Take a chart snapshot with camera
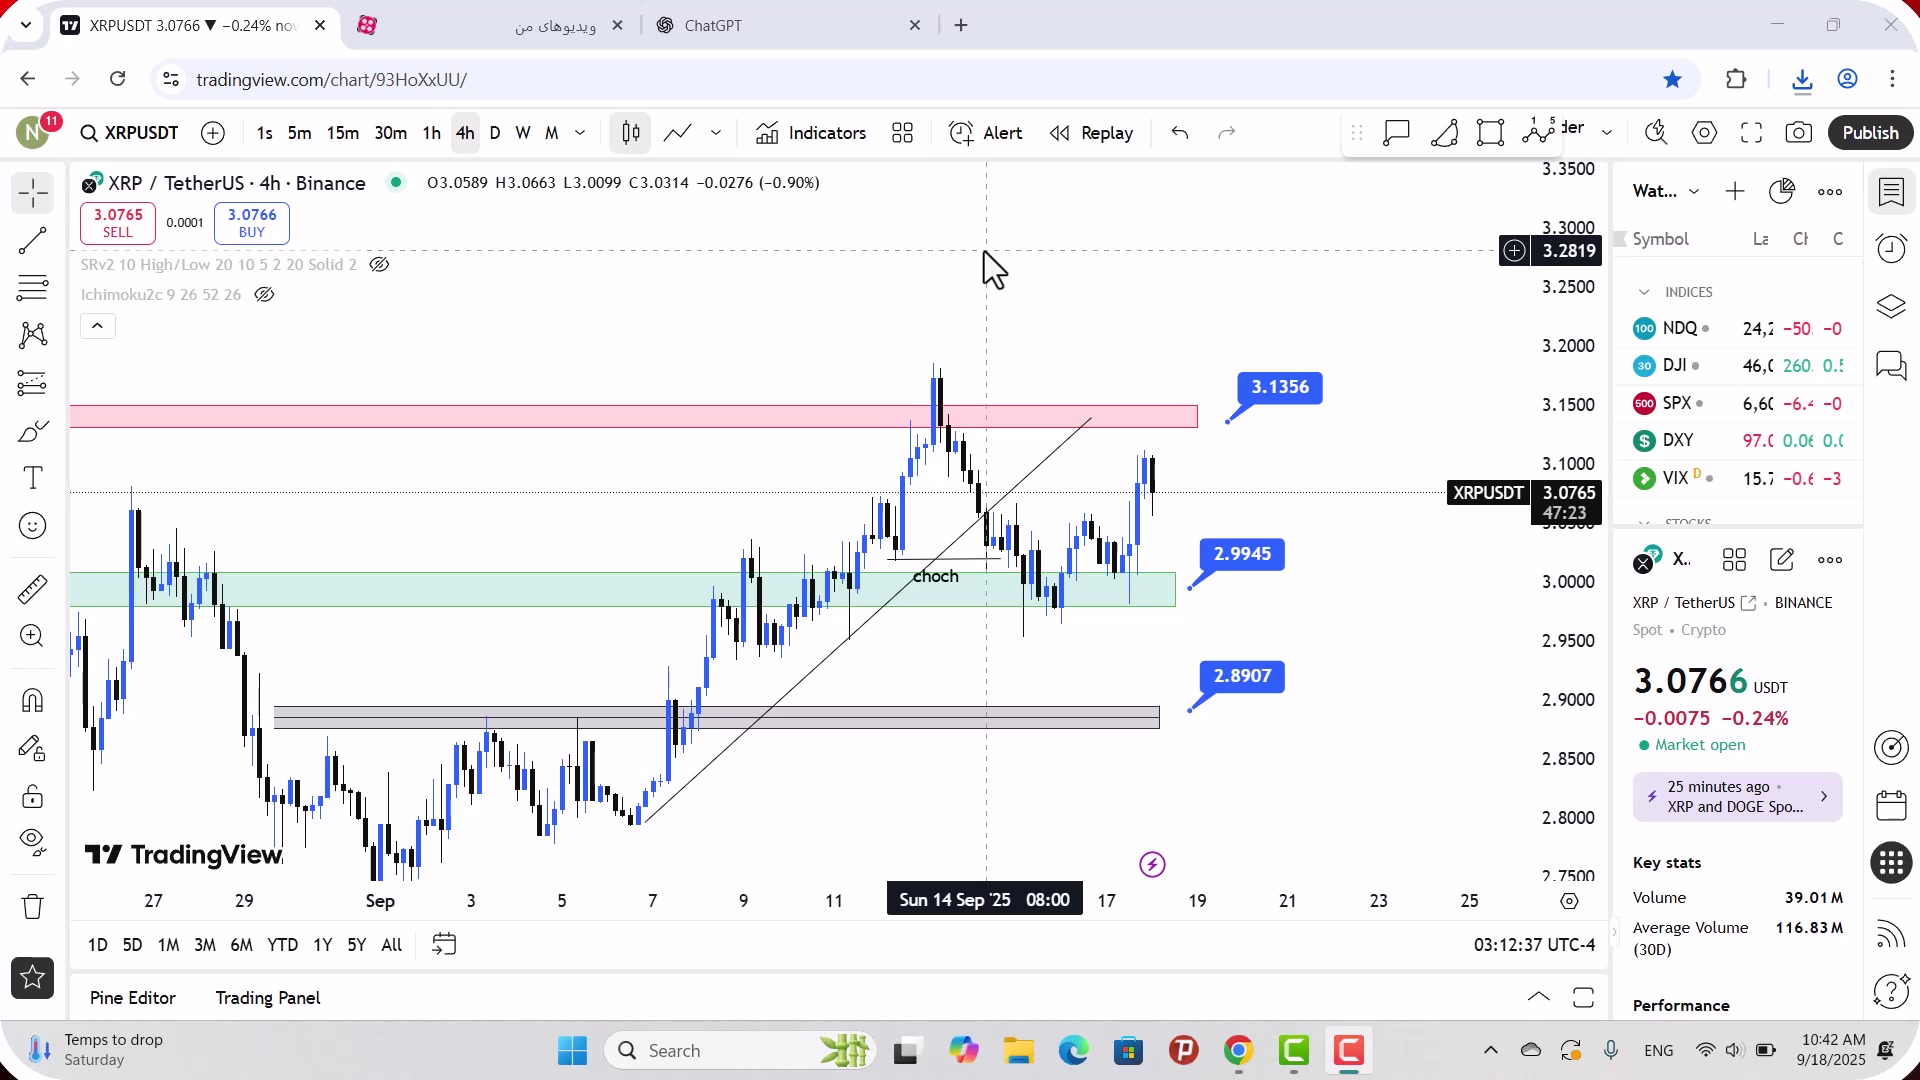The image size is (1920, 1080). 1799,133
